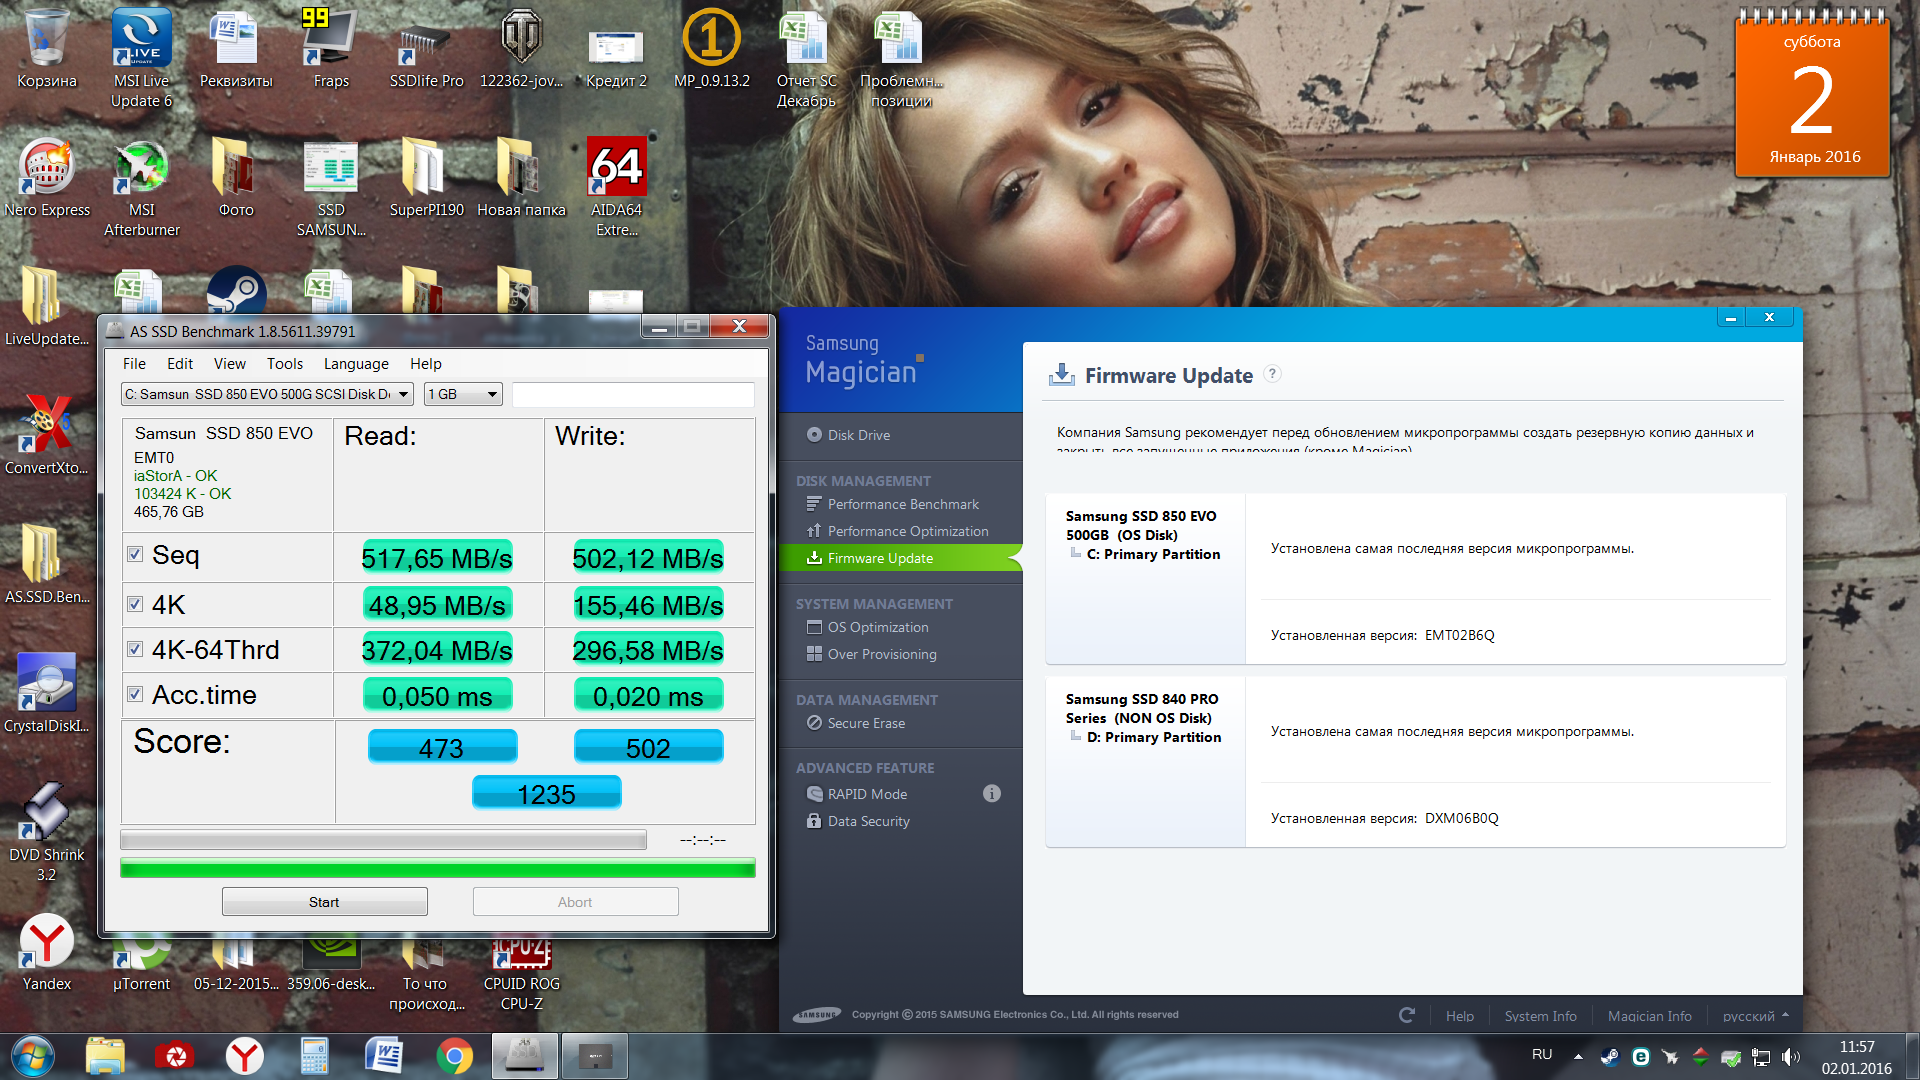Click the System Info link
The width and height of the screenshot is (1920, 1080).
(x=1540, y=1016)
